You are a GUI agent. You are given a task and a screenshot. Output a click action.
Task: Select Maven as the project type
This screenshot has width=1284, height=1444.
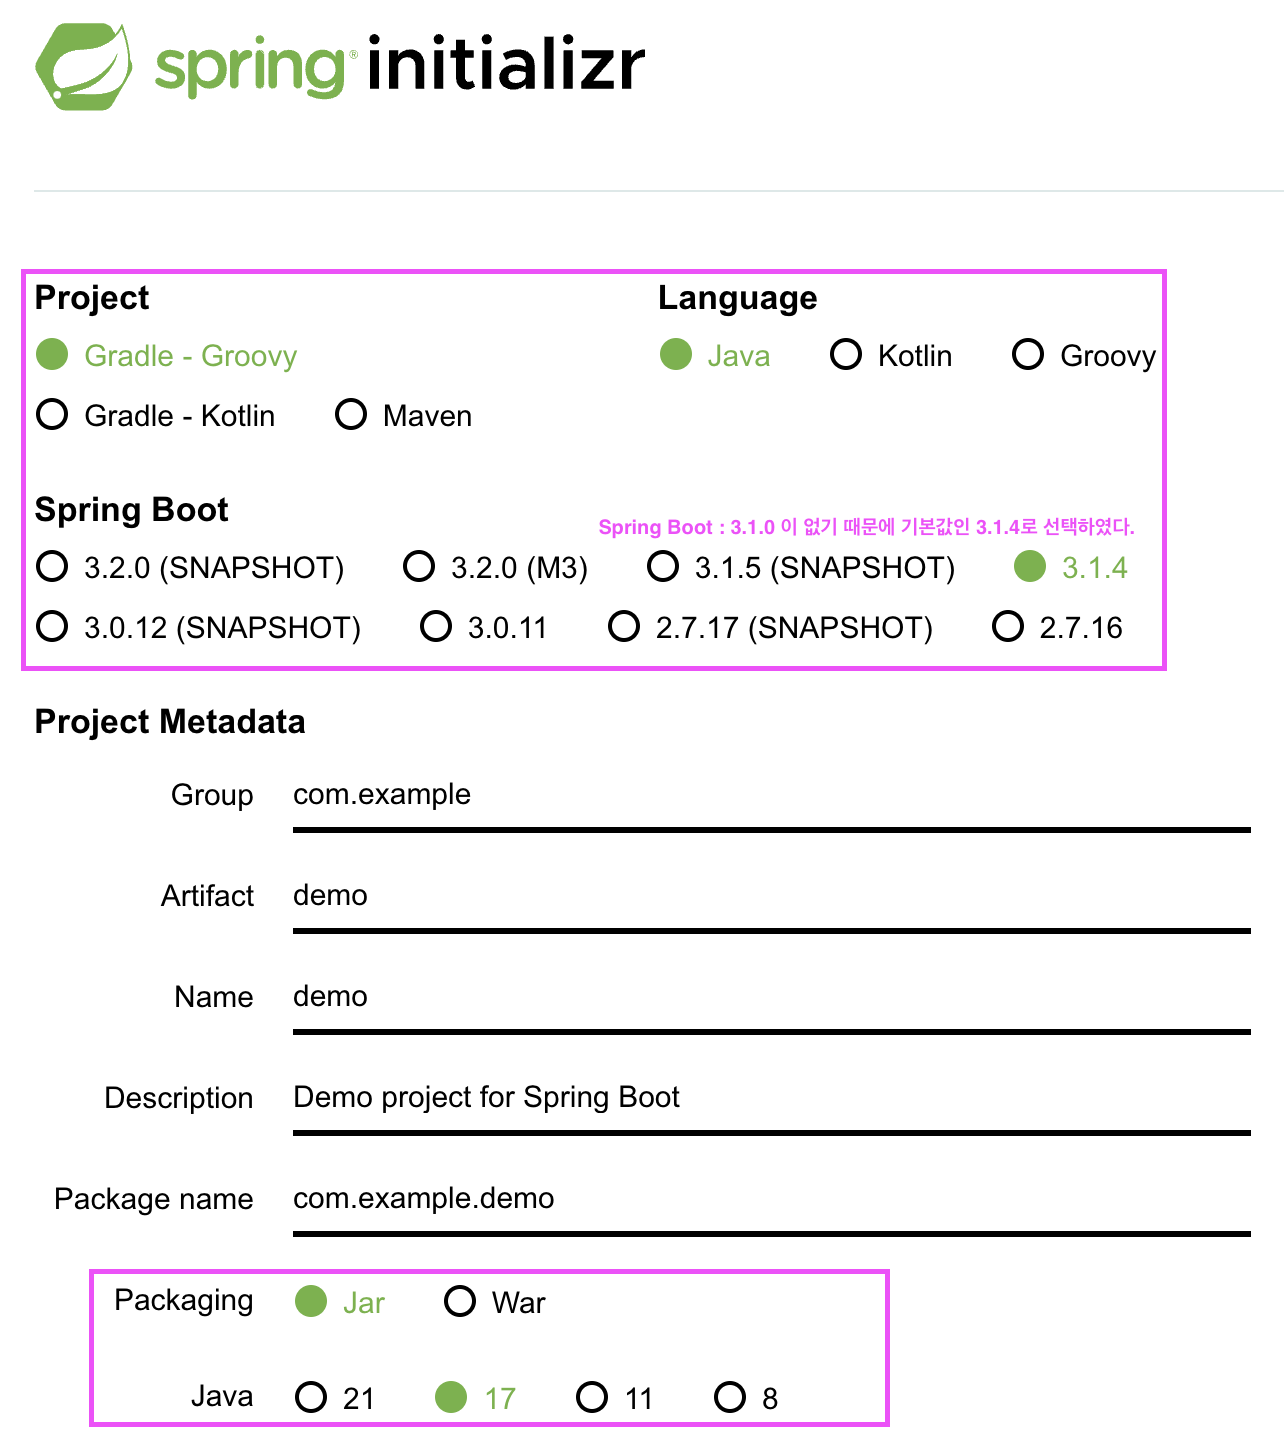(x=403, y=415)
